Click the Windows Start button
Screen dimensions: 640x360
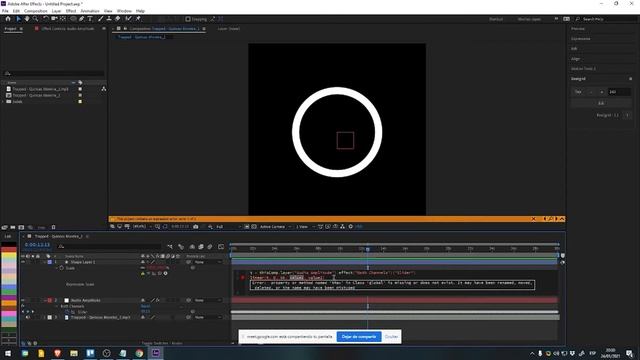[x=8, y=353]
